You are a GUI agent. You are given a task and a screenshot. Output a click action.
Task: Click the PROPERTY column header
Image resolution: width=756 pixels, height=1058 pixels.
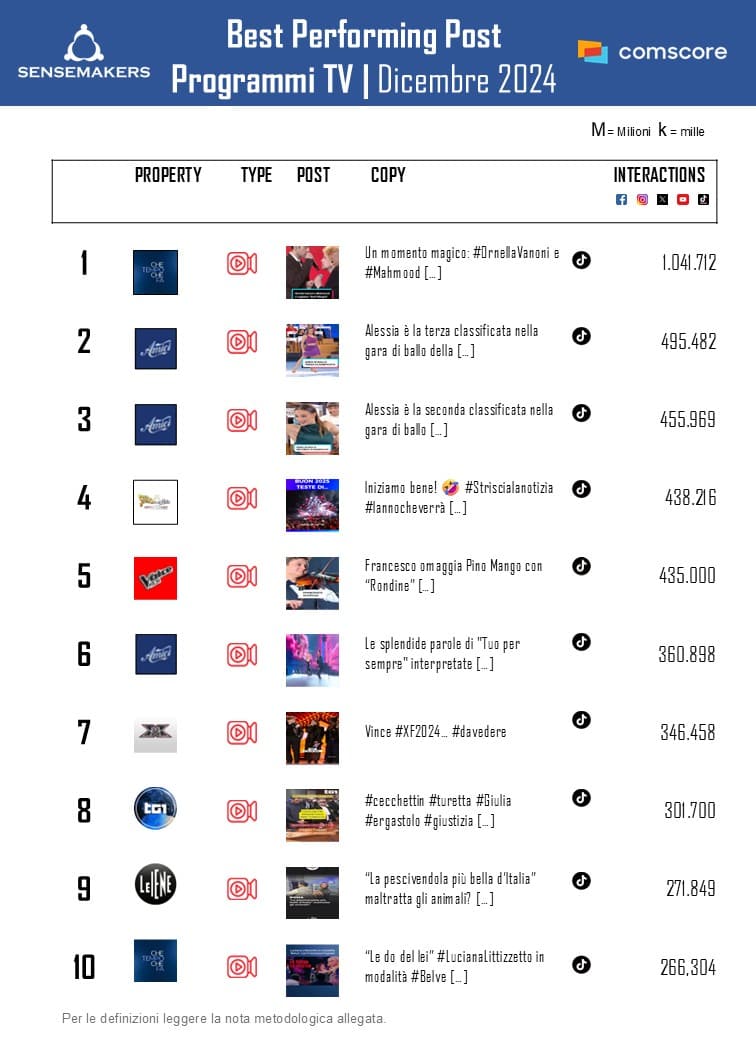168,175
